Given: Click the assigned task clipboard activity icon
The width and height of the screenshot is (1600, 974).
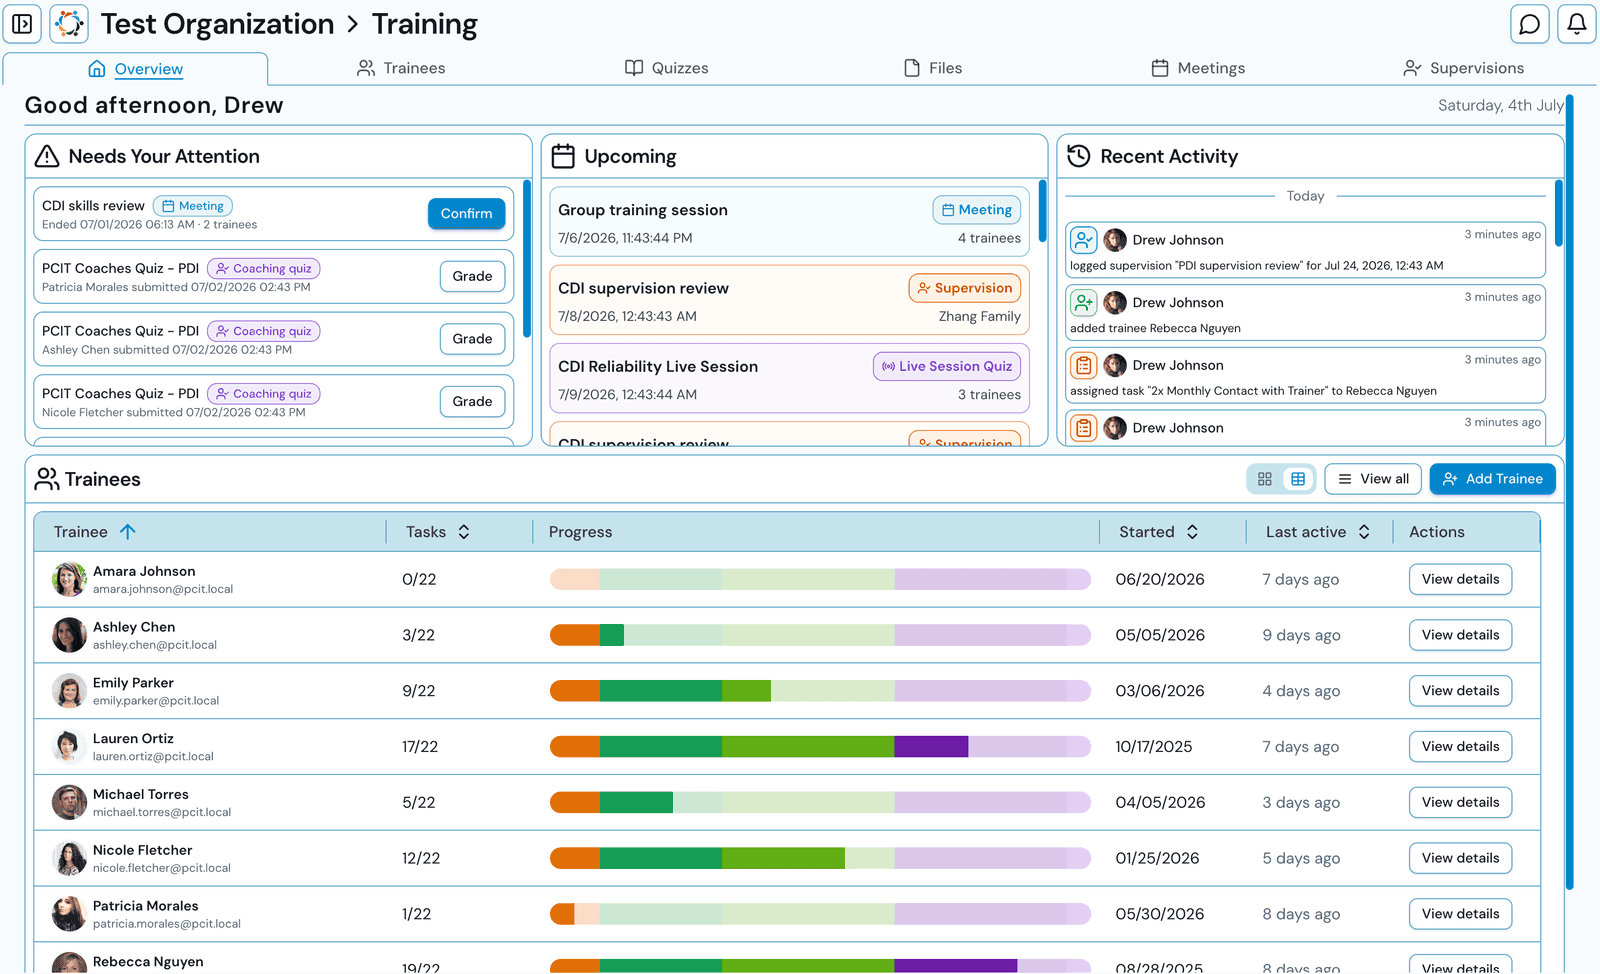Looking at the screenshot, I should click(1084, 365).
